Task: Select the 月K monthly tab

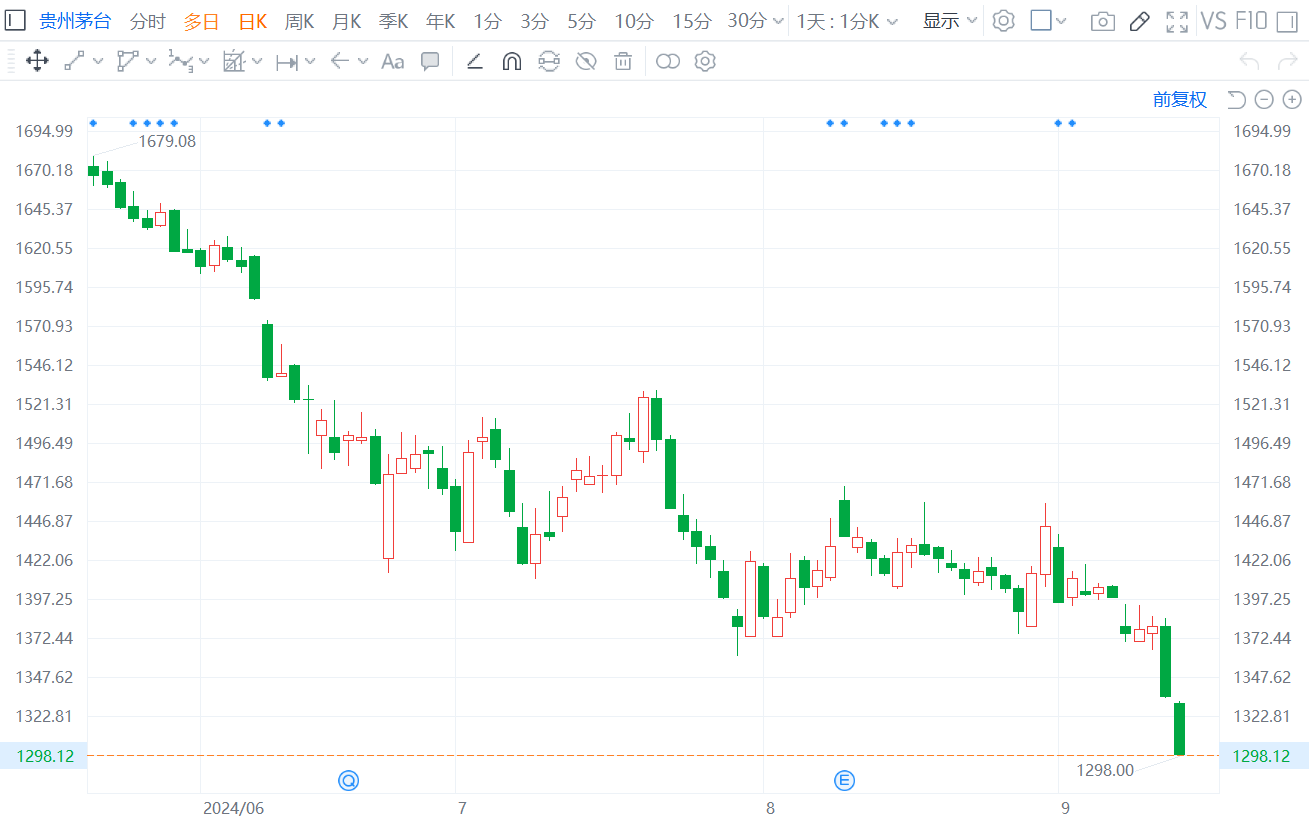Action: pos(347,21)
